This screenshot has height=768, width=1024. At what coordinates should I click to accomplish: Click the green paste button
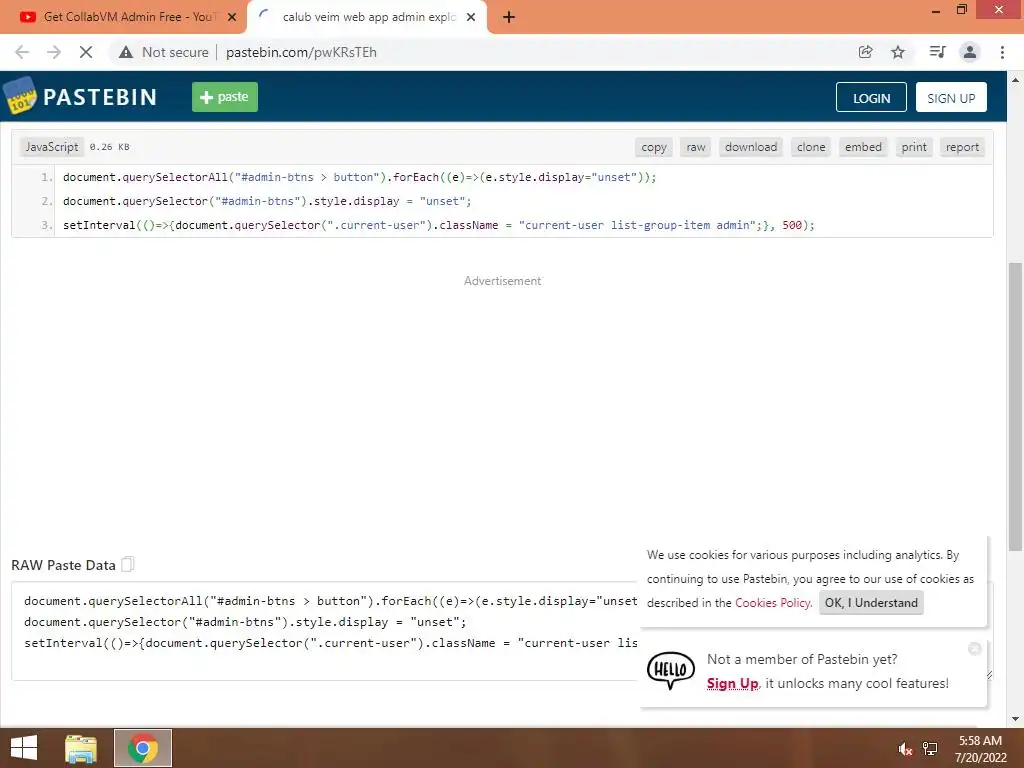[225, 97]
